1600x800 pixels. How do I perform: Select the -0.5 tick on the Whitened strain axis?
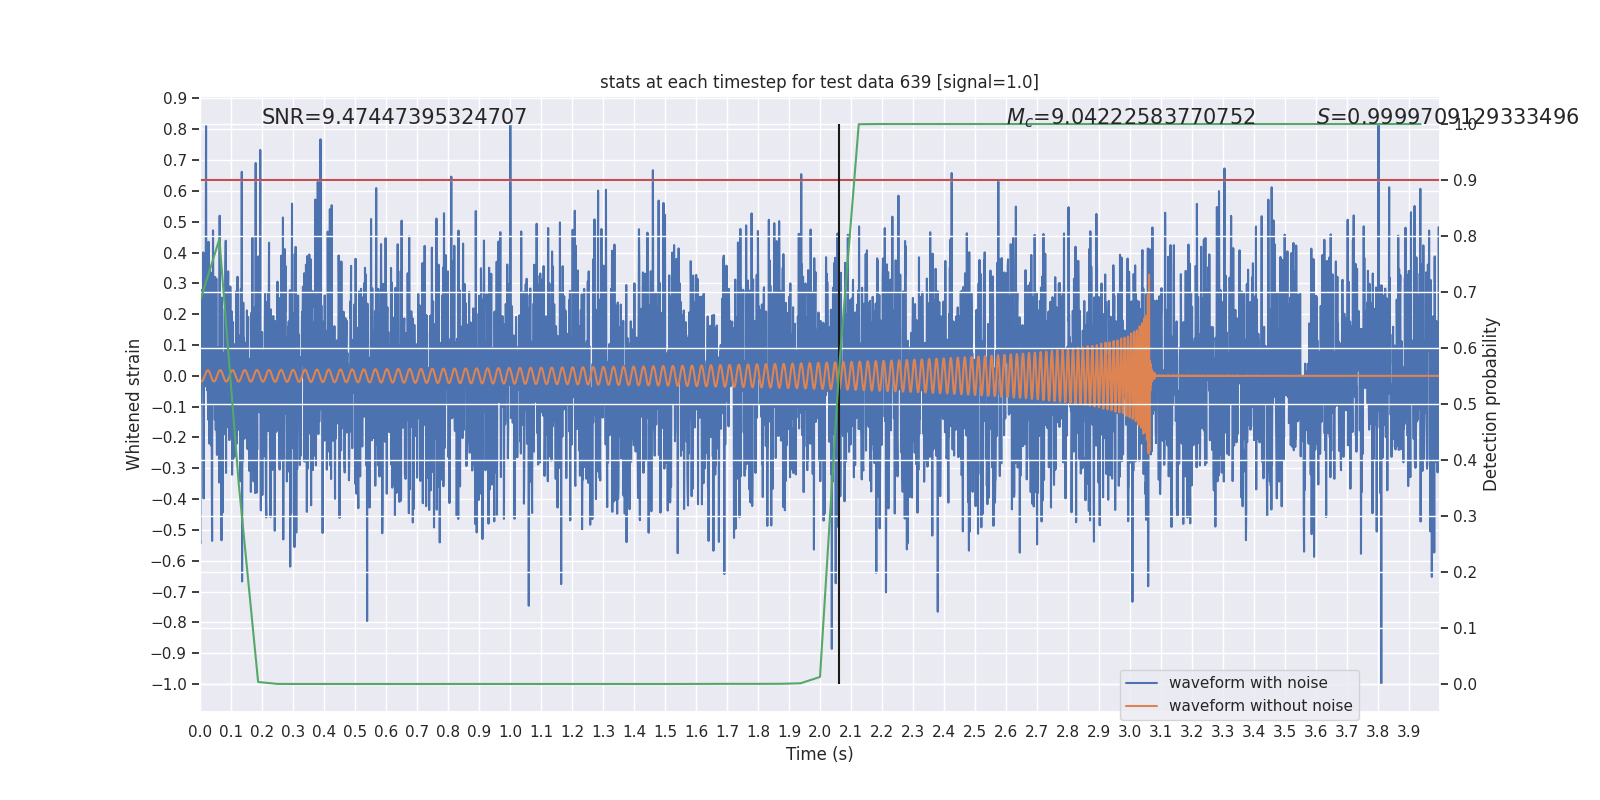pyautogui.click(x=169, y=530)
